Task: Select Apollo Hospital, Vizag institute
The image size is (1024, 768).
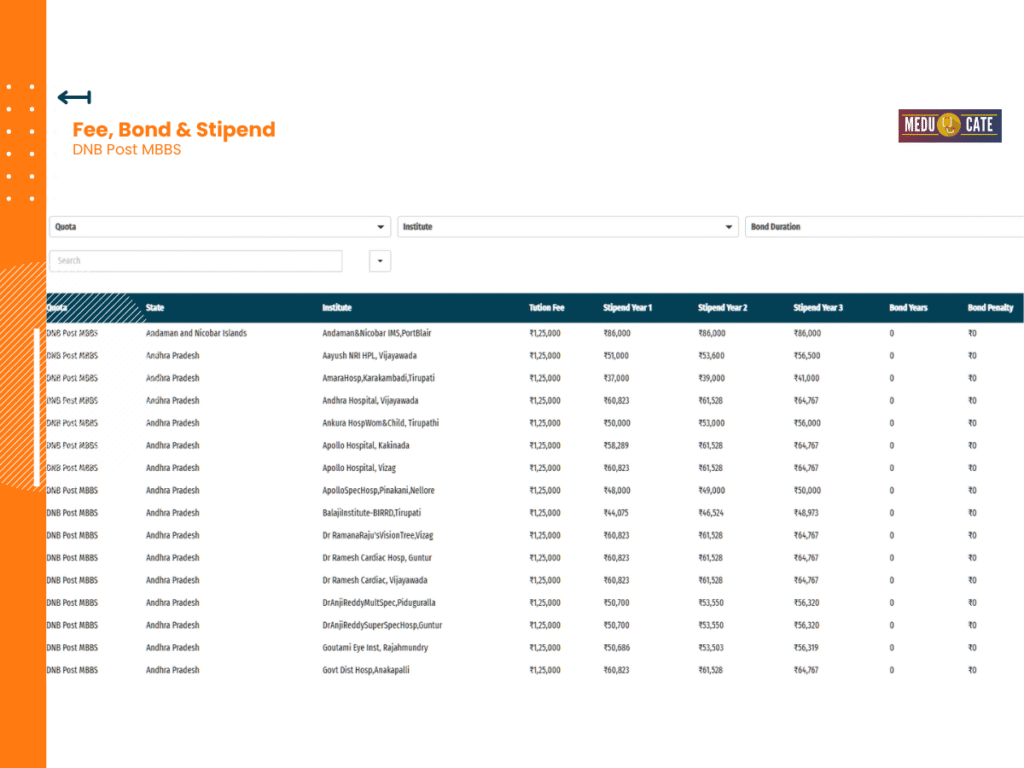Action: click(359, 468)
